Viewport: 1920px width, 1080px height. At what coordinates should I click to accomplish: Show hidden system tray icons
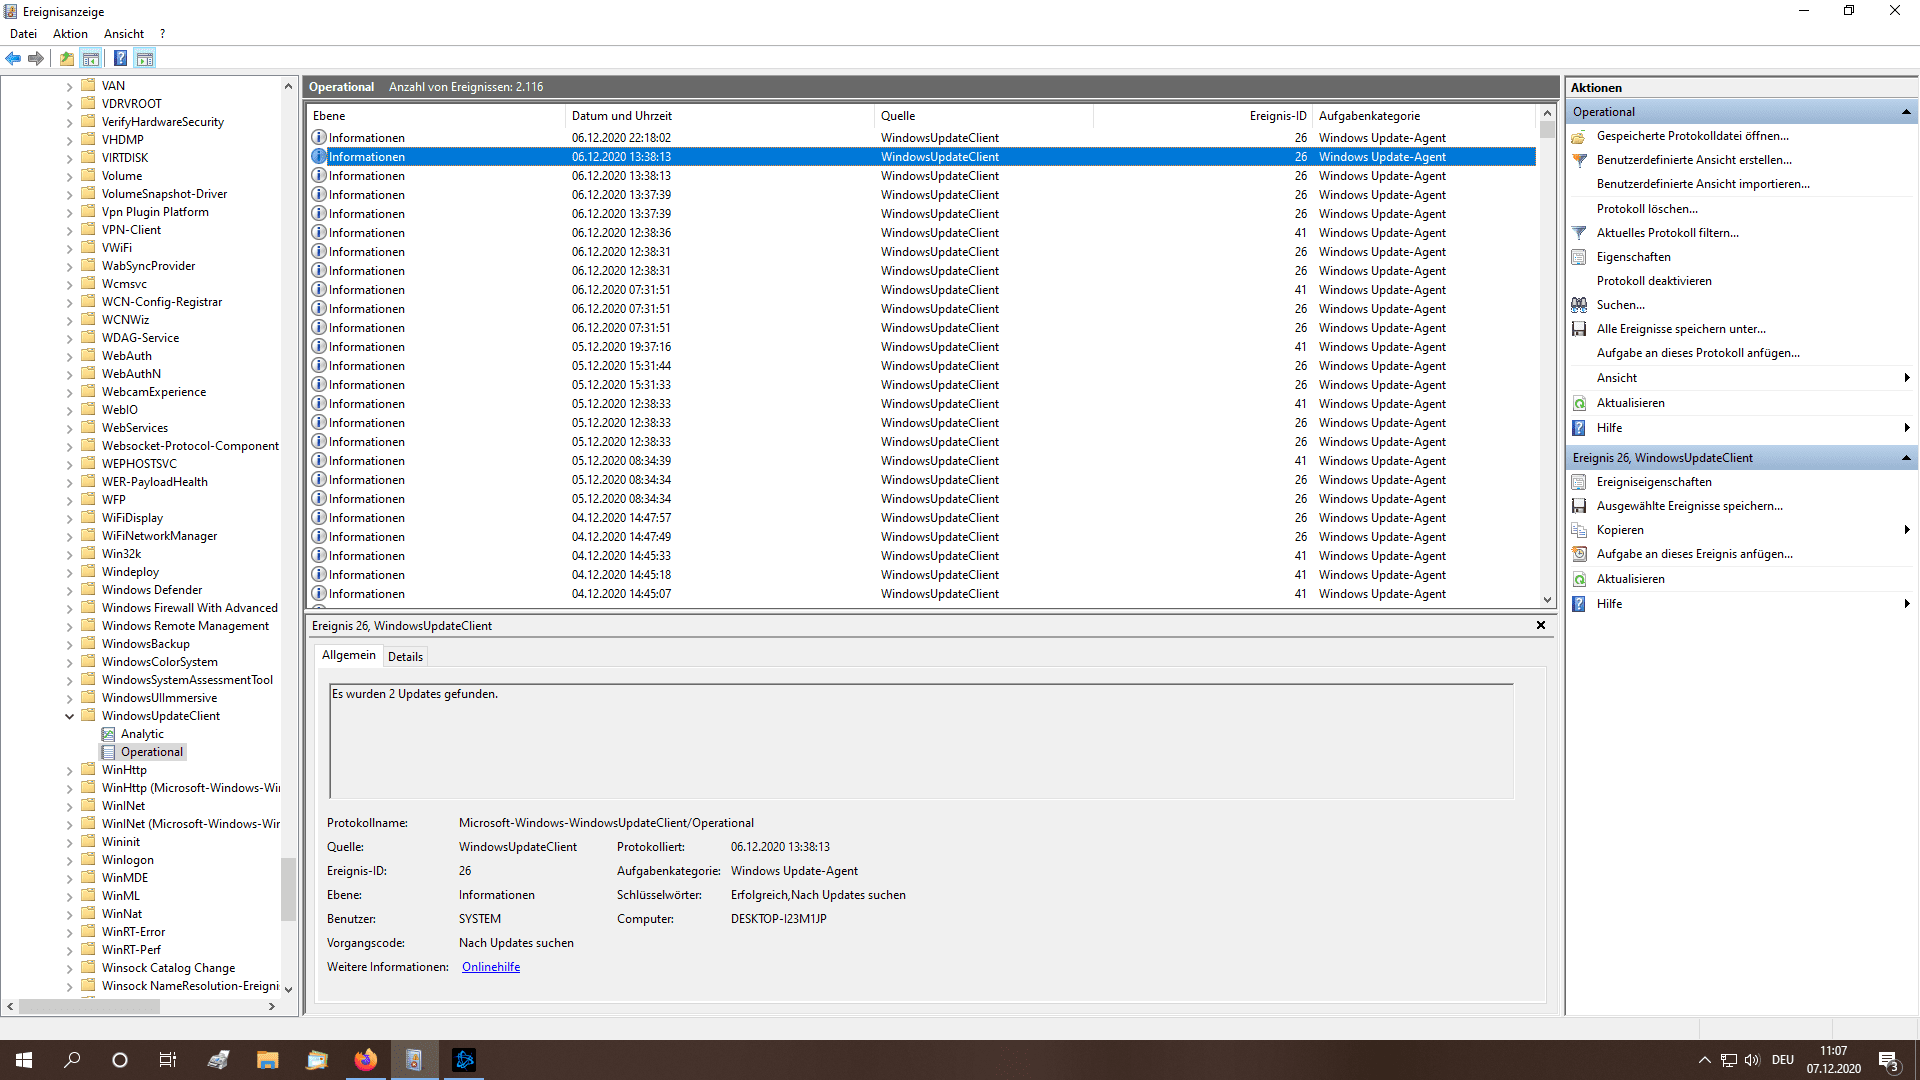[x=1705, y=1060]
